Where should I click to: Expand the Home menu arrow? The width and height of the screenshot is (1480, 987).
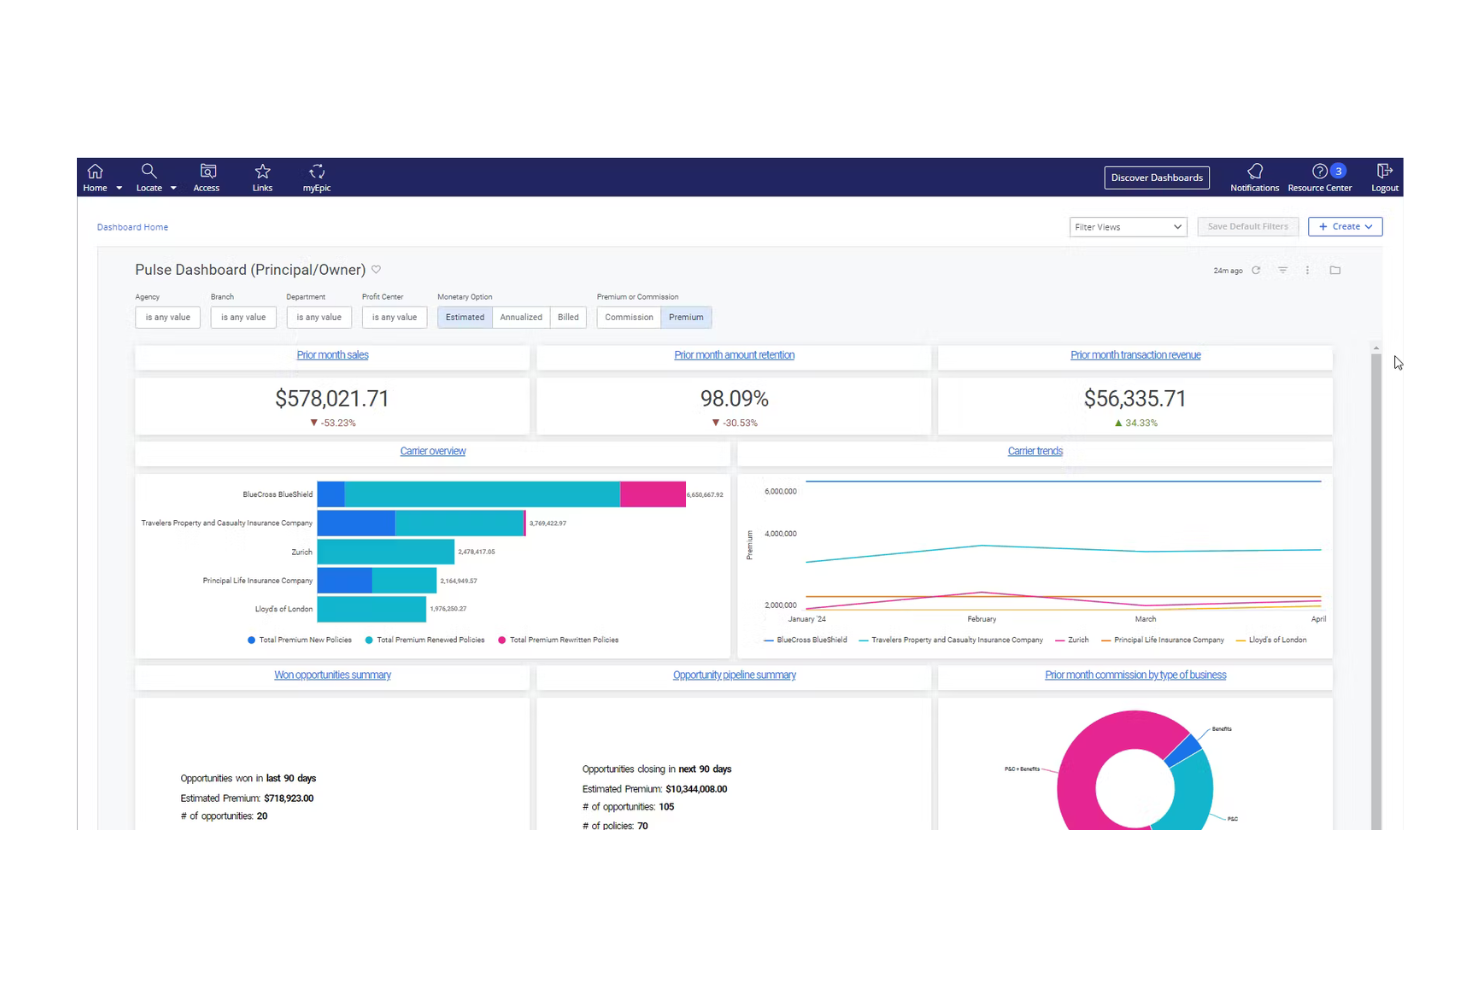[x=119, y=188]
